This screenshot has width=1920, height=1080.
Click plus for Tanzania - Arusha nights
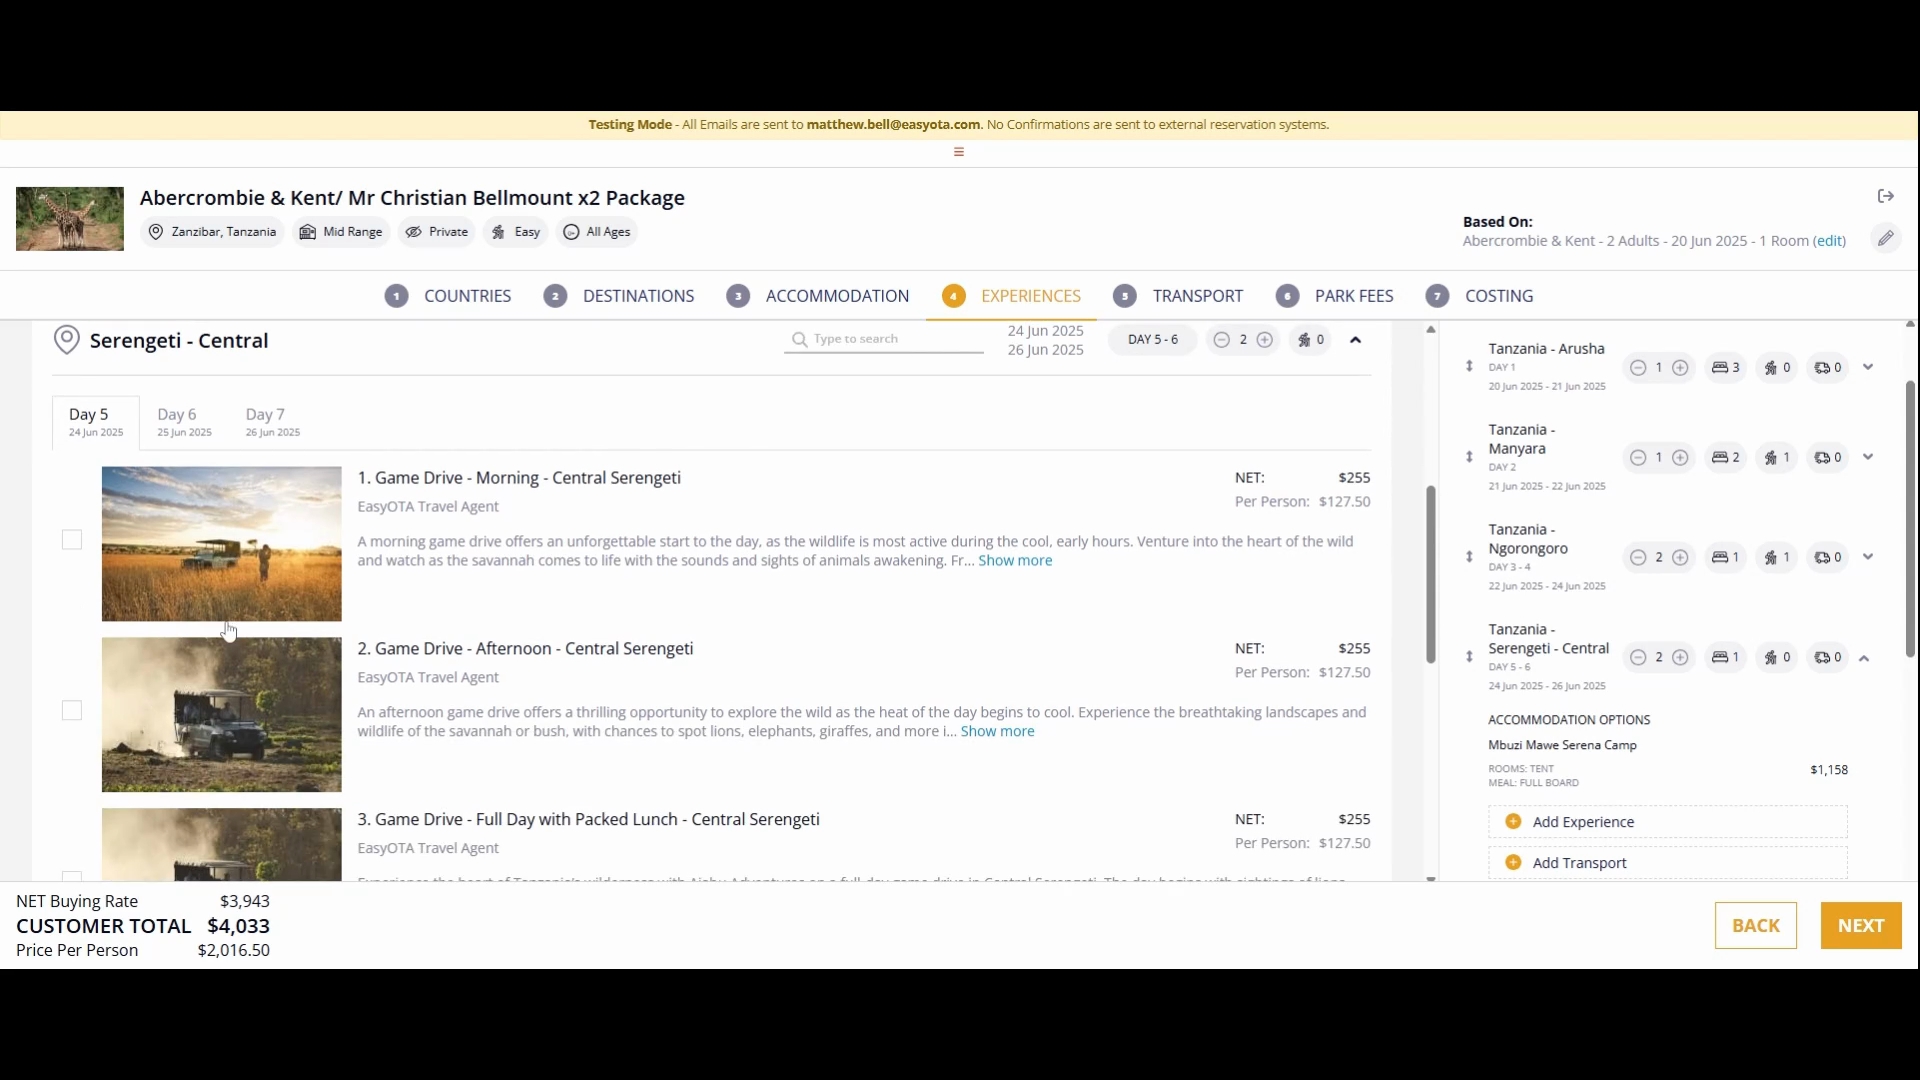click(x=1681, y=368)
